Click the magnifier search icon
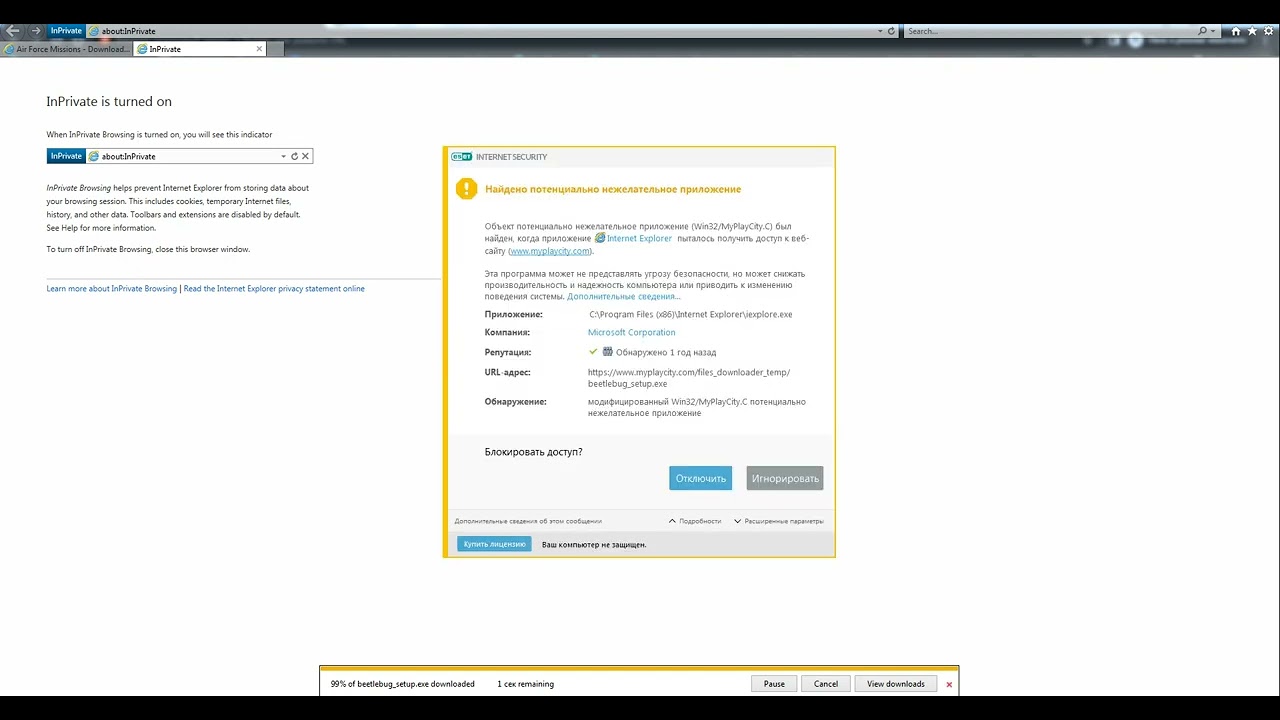1280x720 pixels. (1203, 31)
